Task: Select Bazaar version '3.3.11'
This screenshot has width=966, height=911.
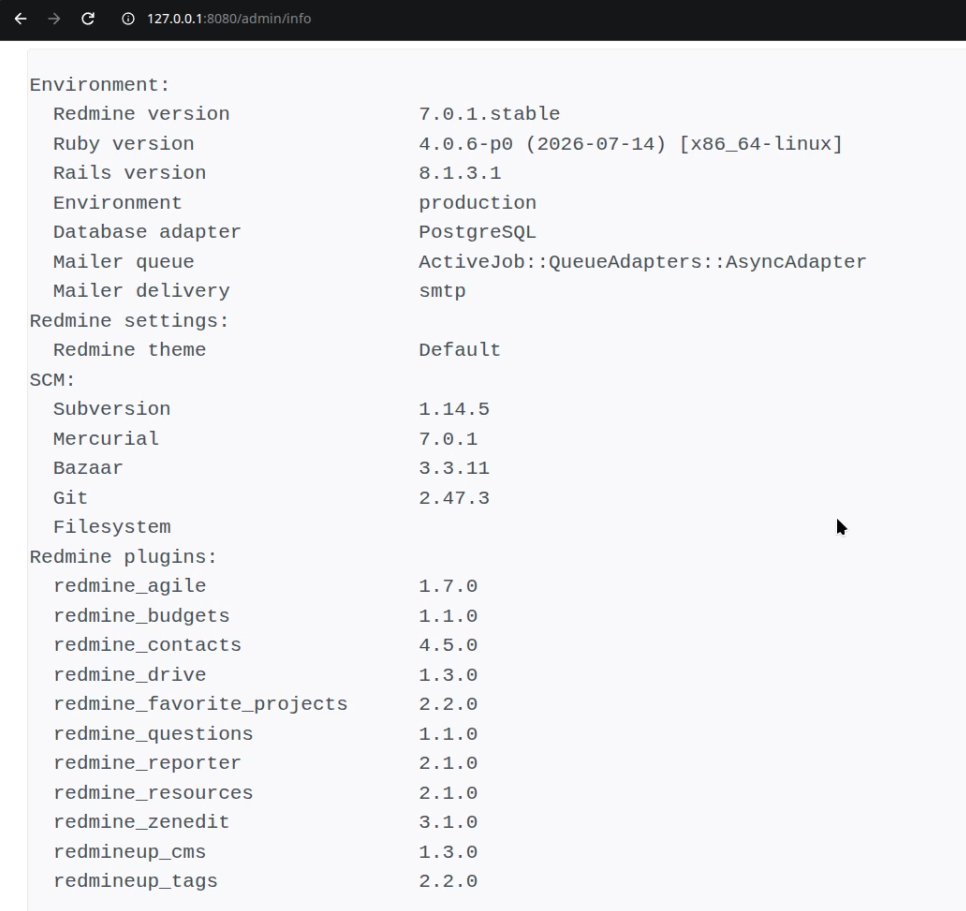Action: click(454, 468)
